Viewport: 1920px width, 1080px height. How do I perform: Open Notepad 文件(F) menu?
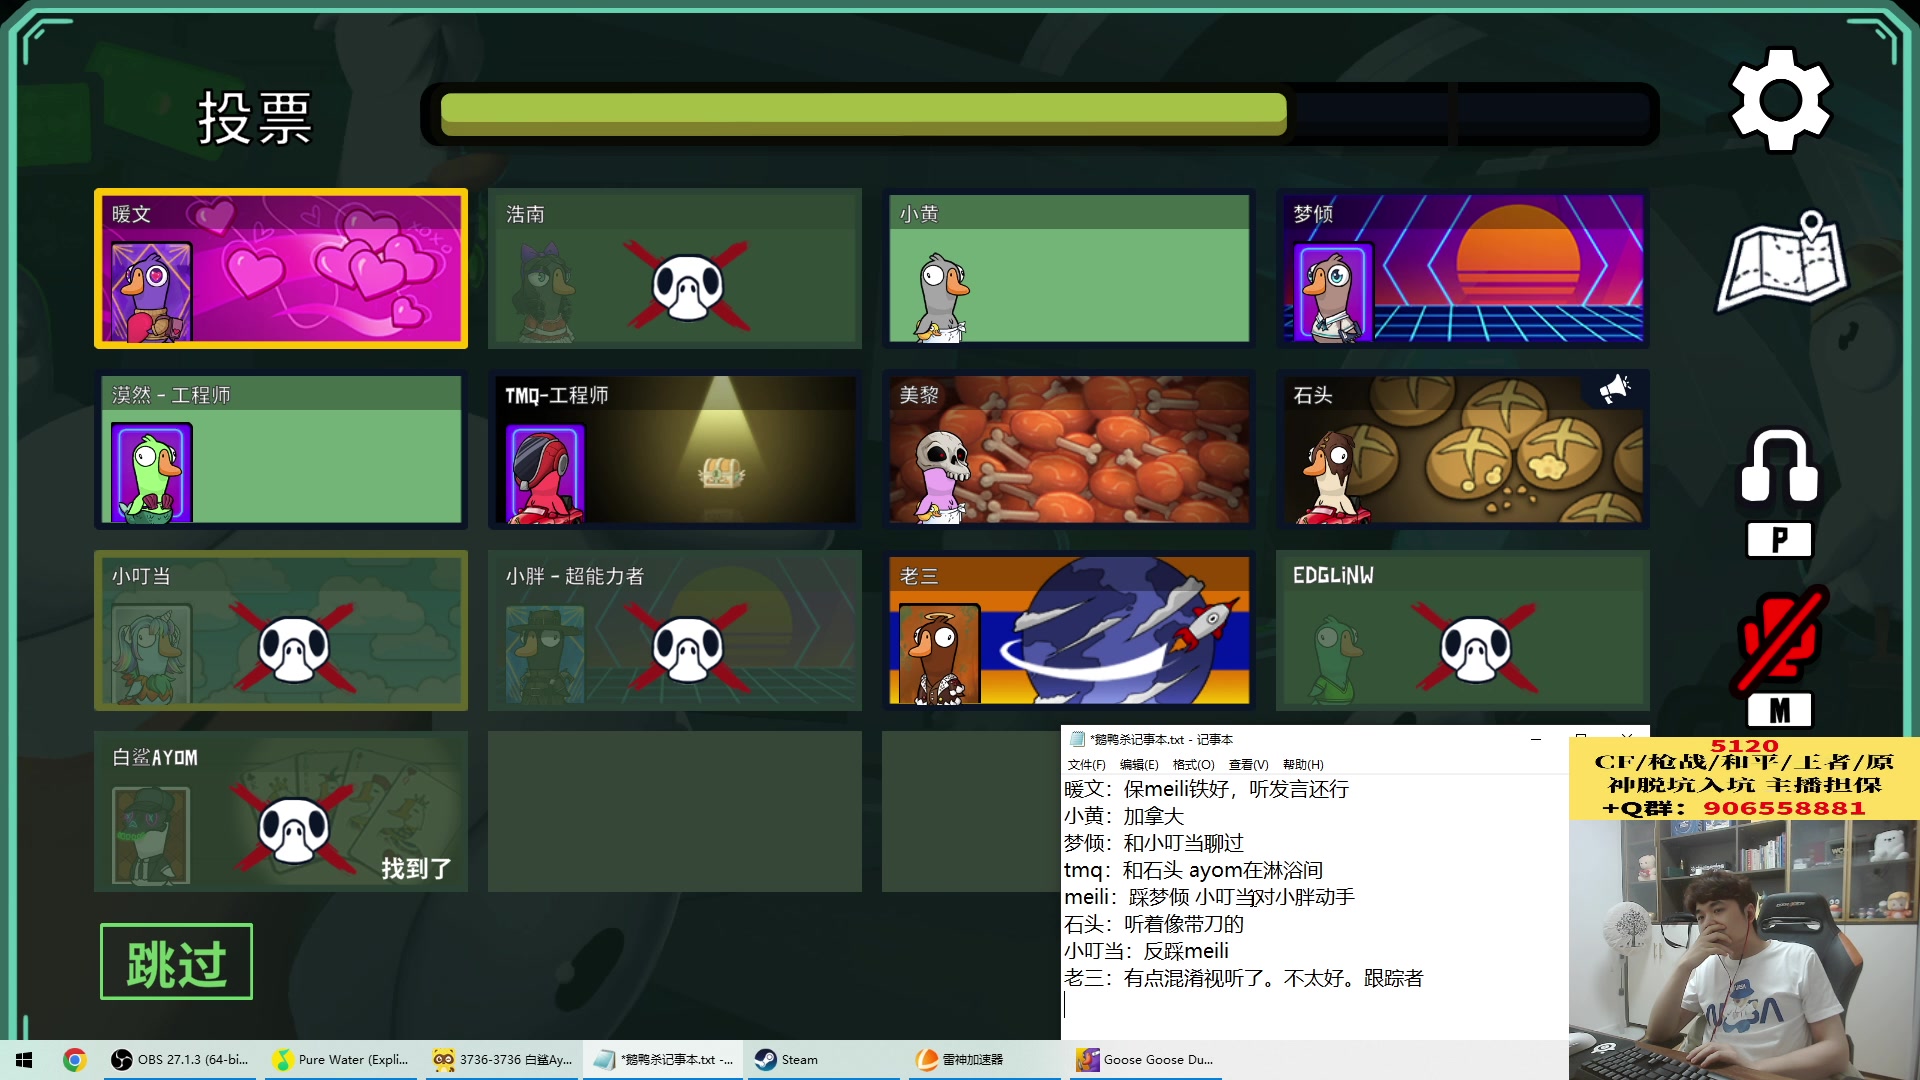coord(1086,765)
